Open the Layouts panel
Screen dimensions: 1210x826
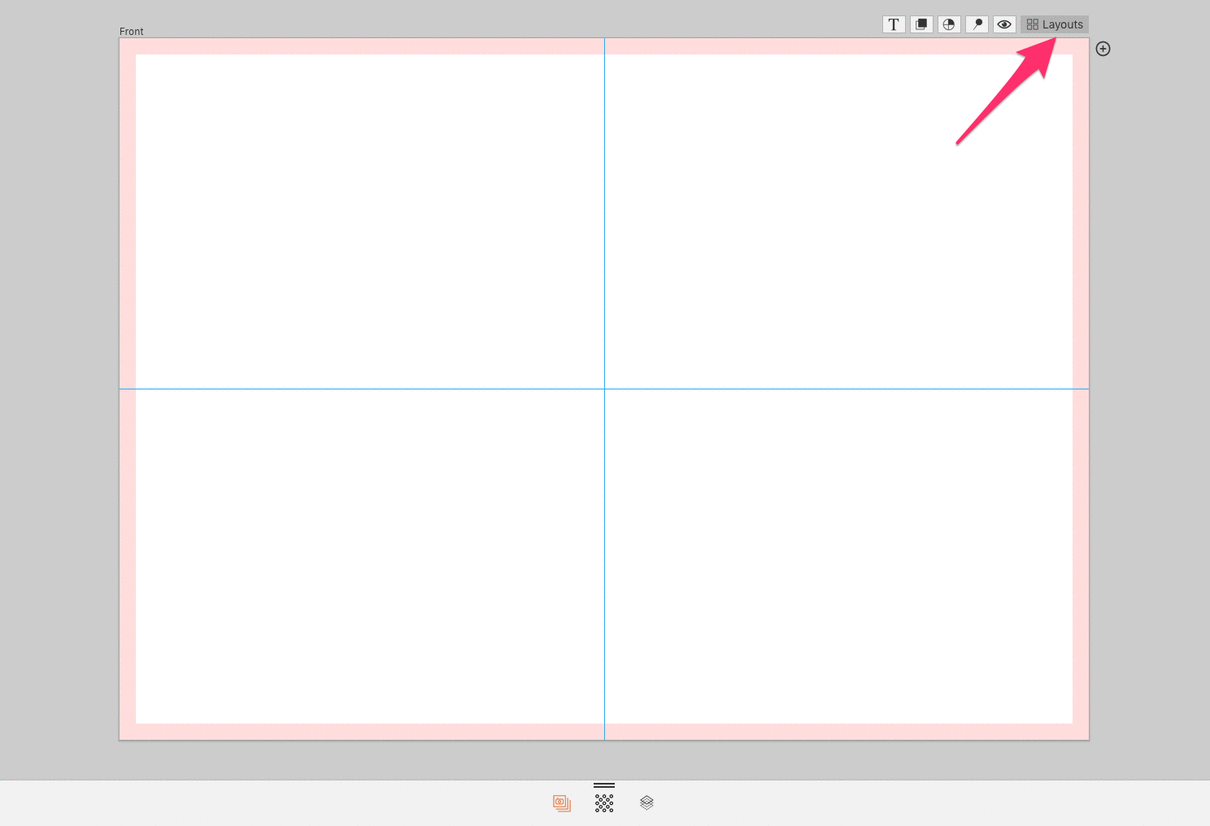tap(1055, 24)
